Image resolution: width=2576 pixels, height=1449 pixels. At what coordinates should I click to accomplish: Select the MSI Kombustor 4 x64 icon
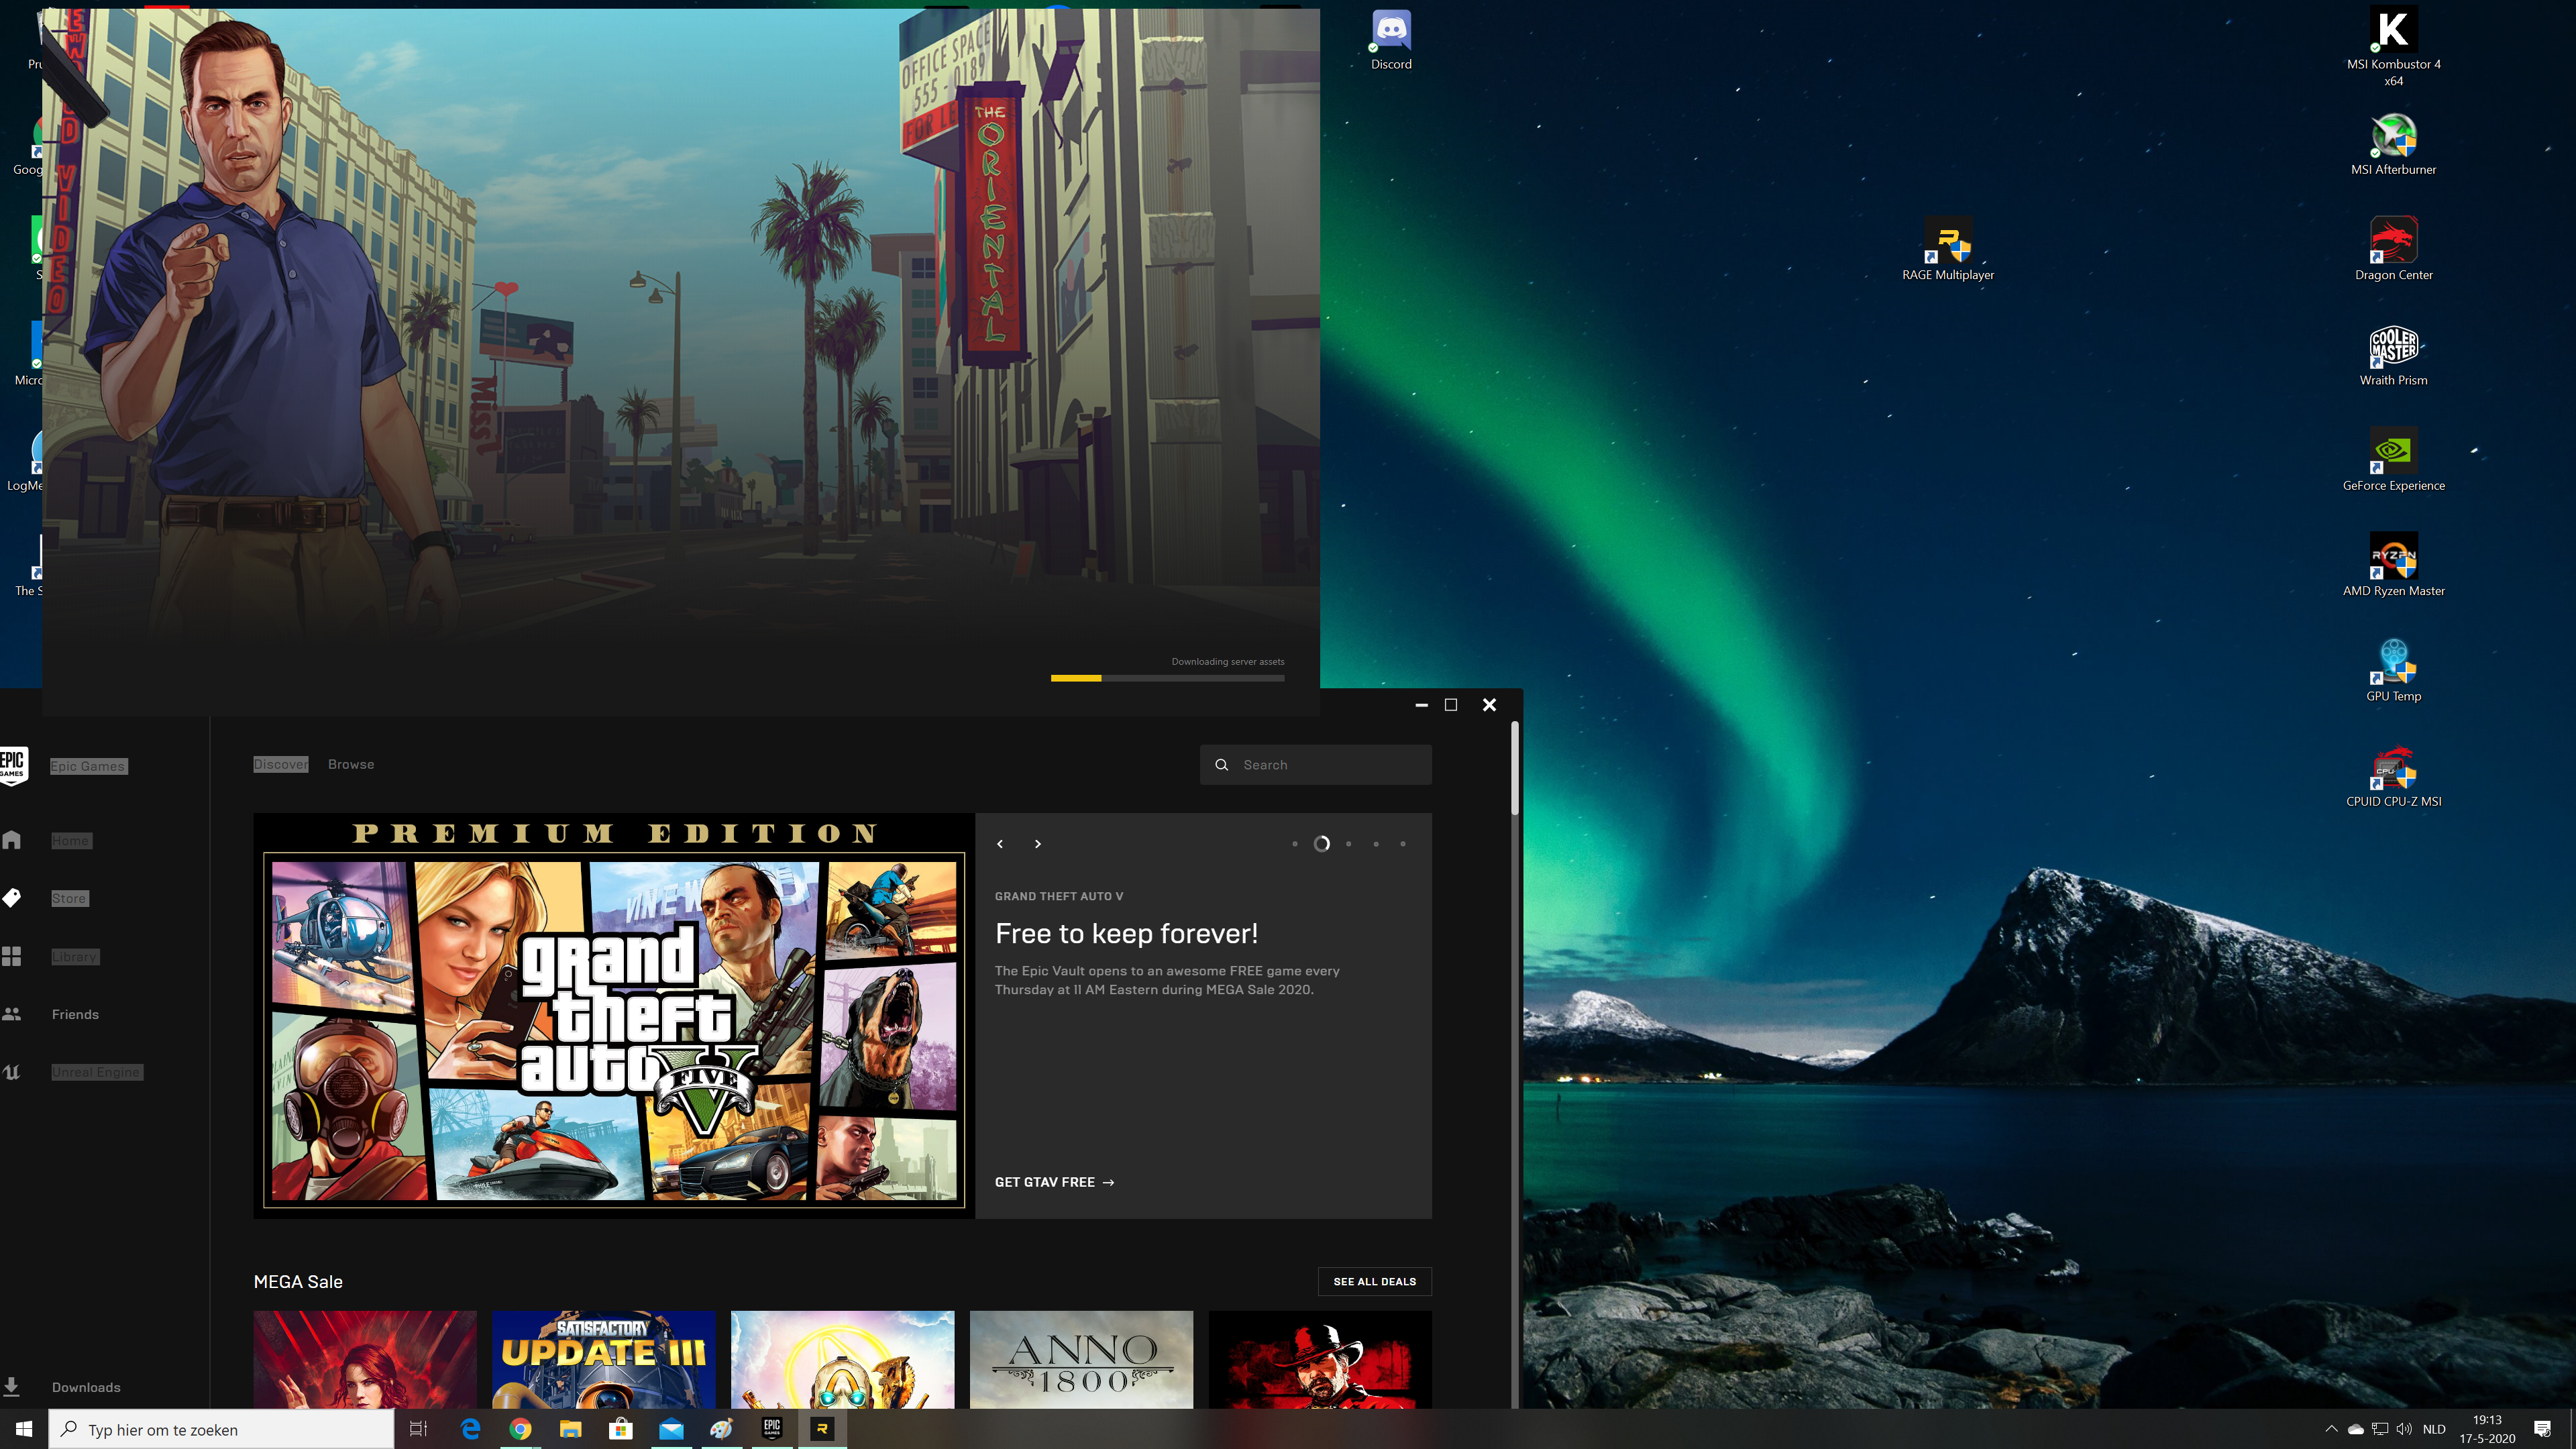click(2393, 47)
